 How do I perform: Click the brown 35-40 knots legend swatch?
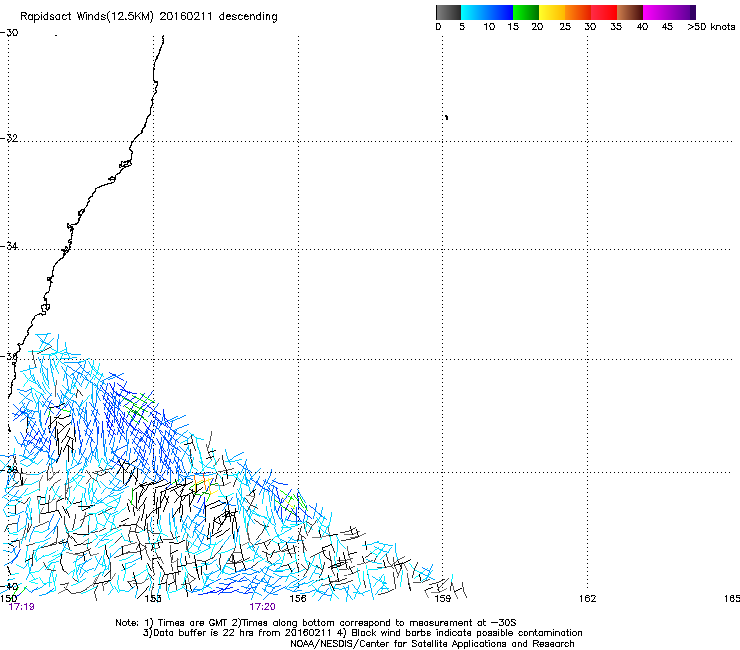coord(630,12)
